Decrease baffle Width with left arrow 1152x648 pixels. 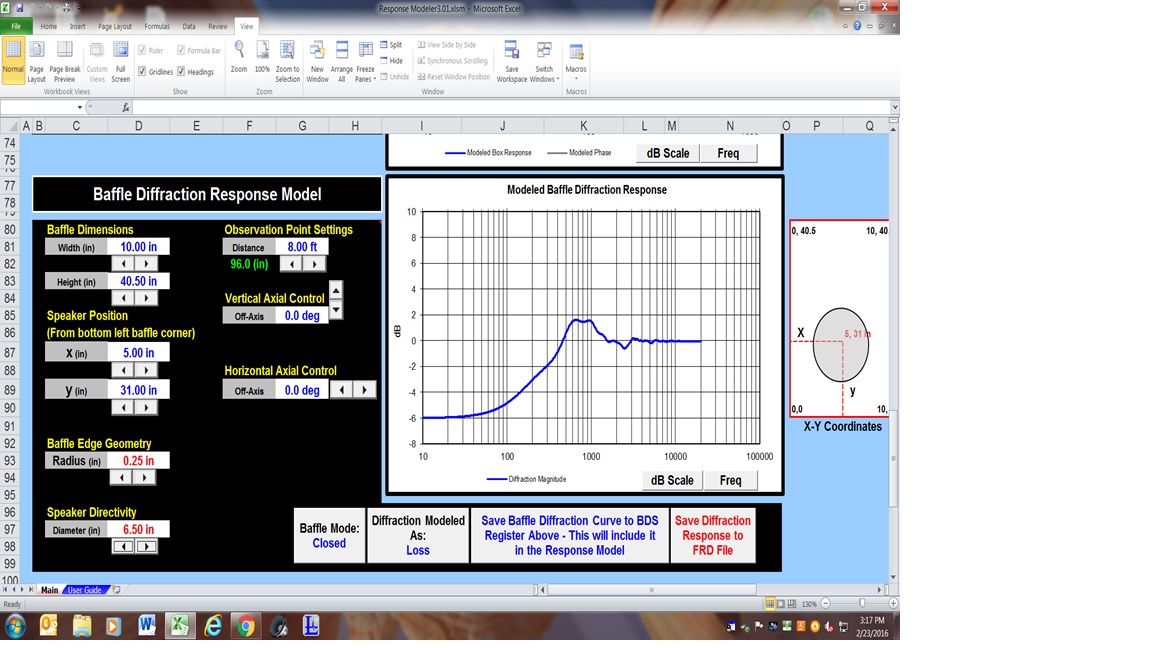tap(123, 264)
